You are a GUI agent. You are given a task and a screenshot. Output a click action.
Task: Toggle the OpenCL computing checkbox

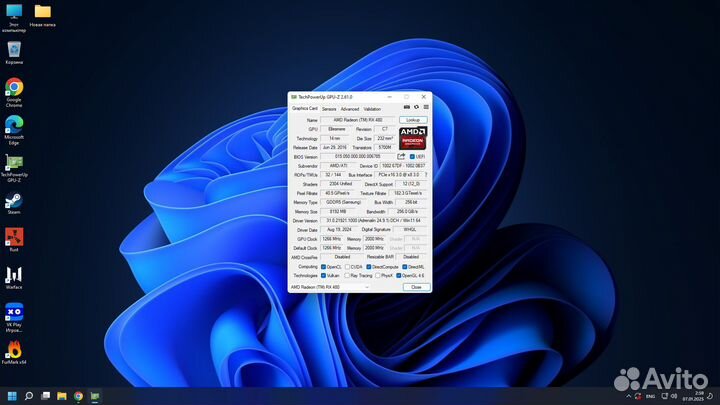pyautogui.click(x=323, y=267)
